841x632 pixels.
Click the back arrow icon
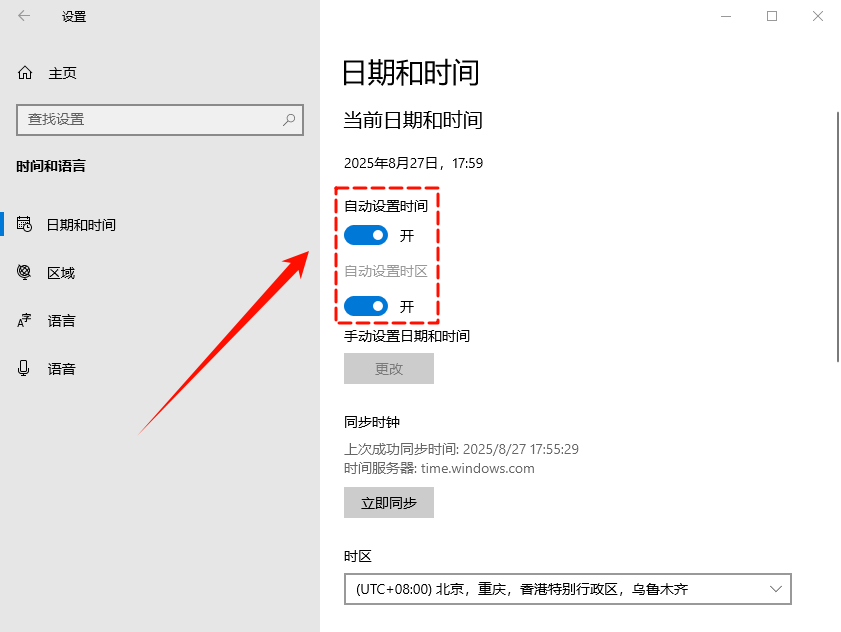point(24,16)
